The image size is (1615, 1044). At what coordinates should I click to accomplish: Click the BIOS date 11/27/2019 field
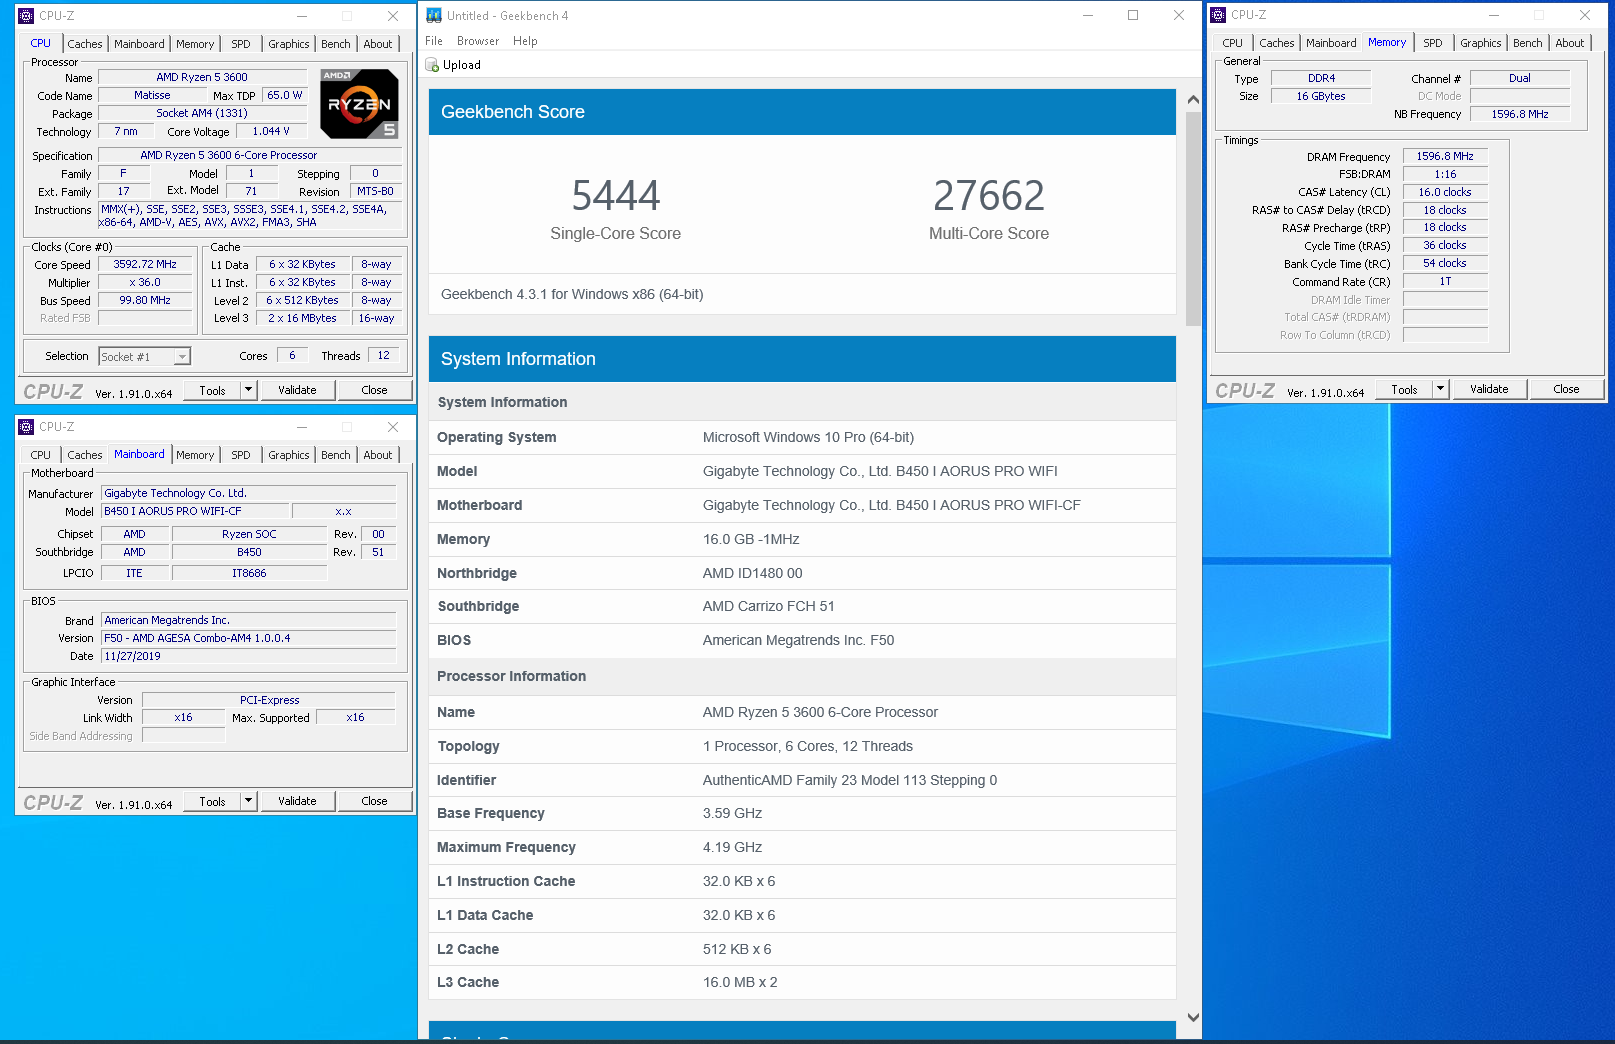tap(249, 656)
